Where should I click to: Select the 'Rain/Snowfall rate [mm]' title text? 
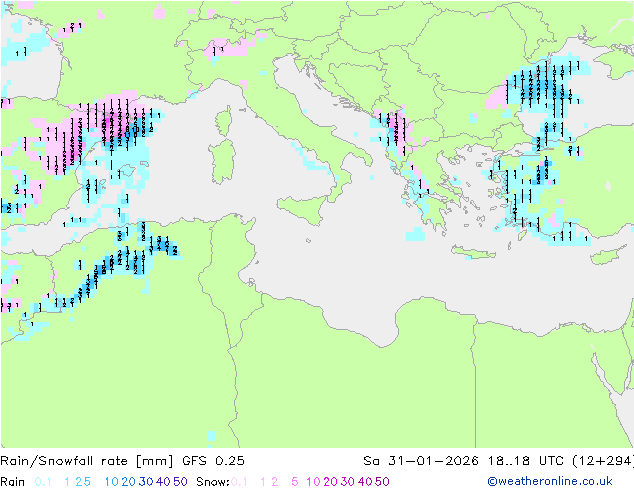click(87, 461)
